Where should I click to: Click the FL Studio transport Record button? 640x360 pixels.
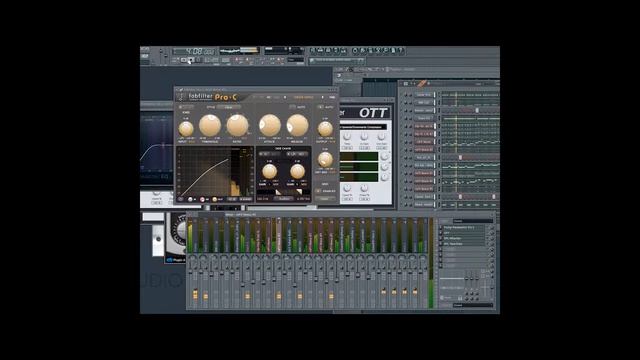tap(198, 60)
